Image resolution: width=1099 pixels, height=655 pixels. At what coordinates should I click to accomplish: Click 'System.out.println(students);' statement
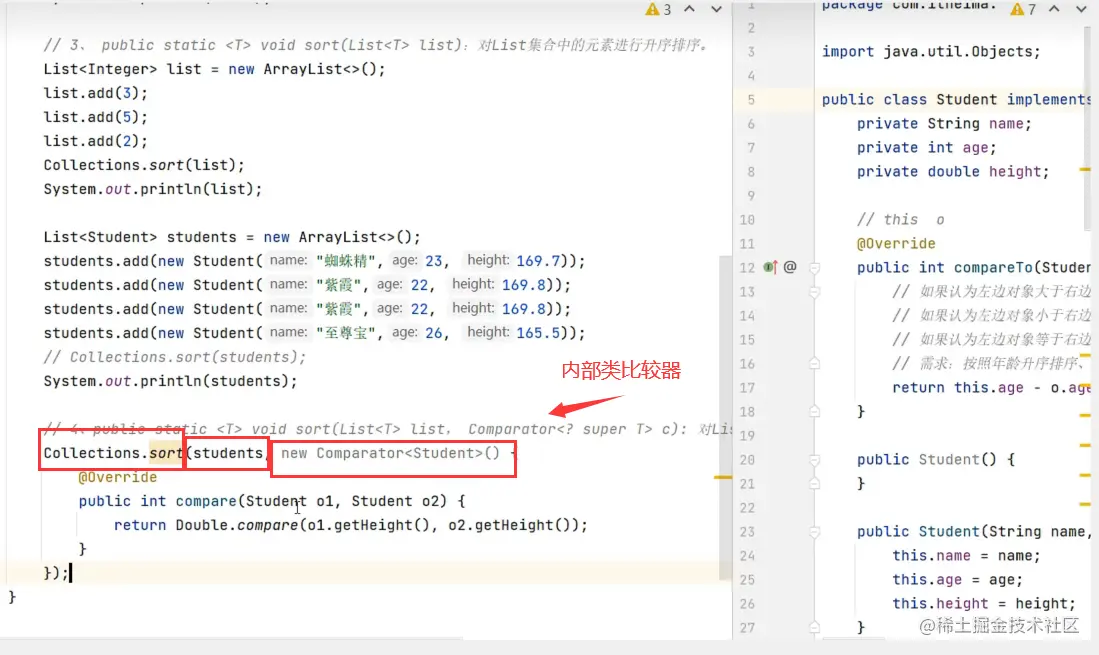point(170,381)
